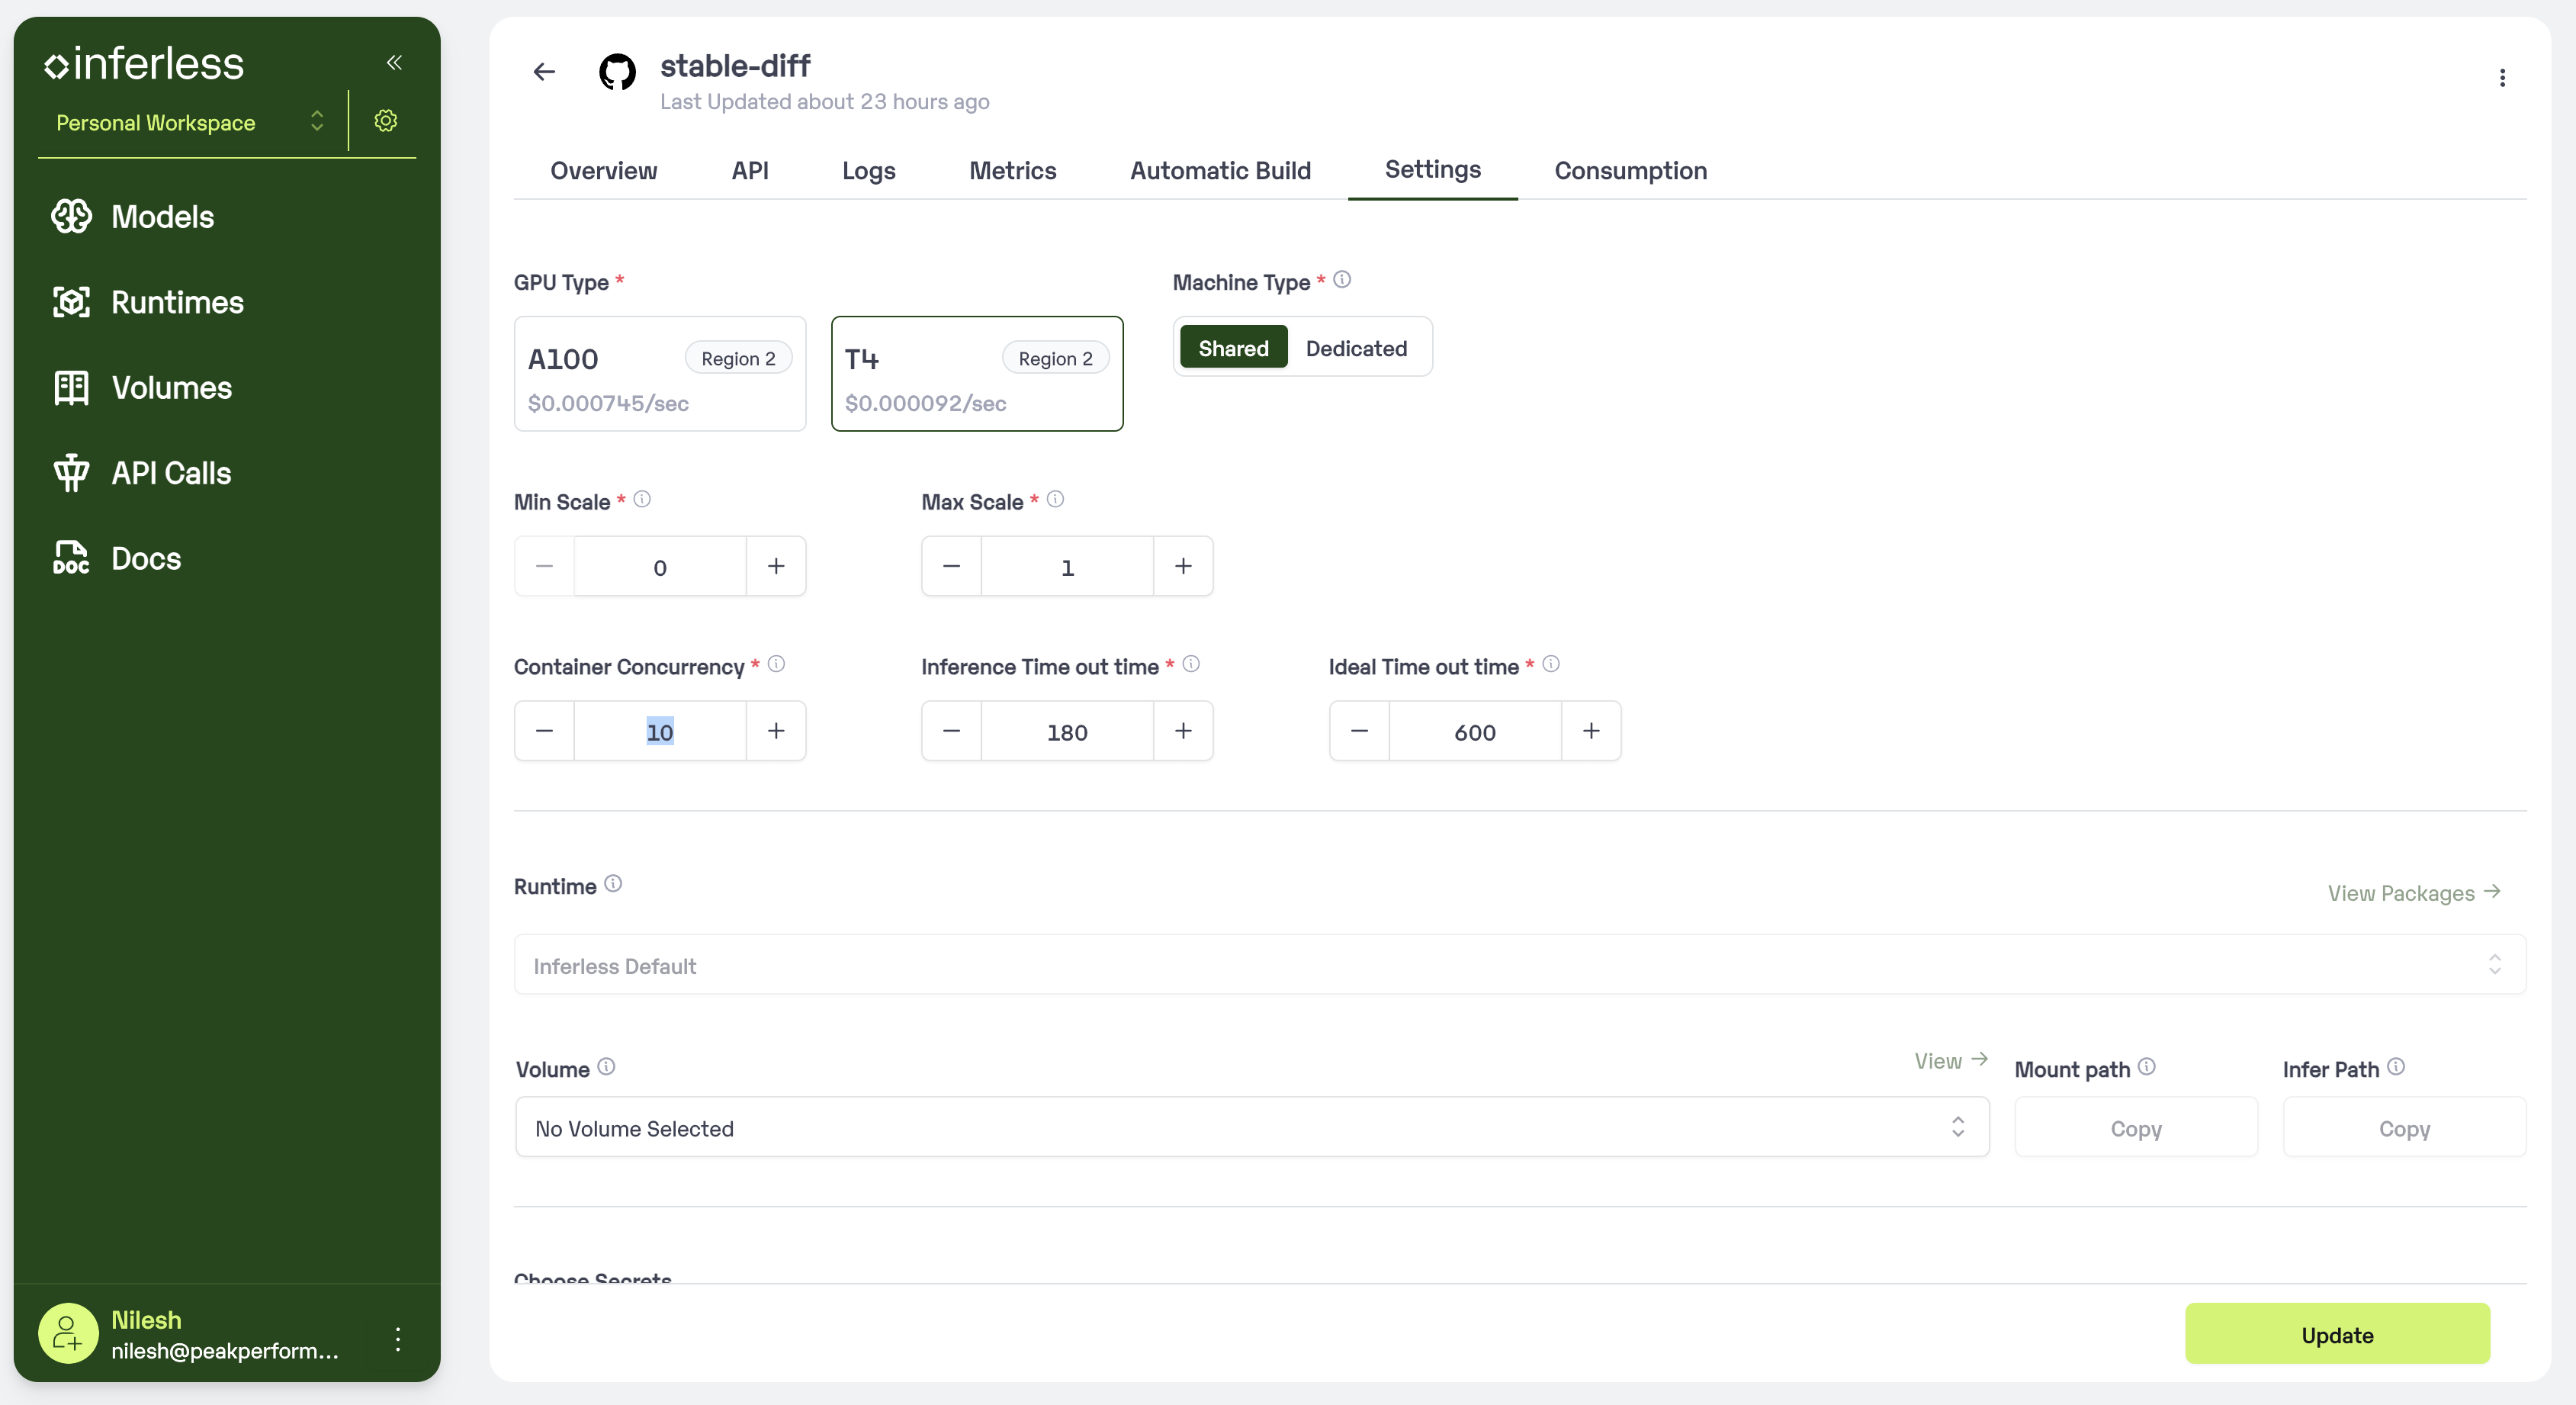Open the Inferless Default runtime dropdown

1519,965
